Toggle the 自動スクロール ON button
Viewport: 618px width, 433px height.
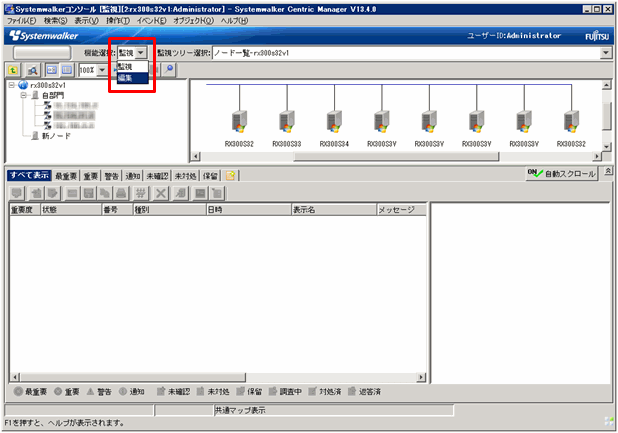(563, 174)
